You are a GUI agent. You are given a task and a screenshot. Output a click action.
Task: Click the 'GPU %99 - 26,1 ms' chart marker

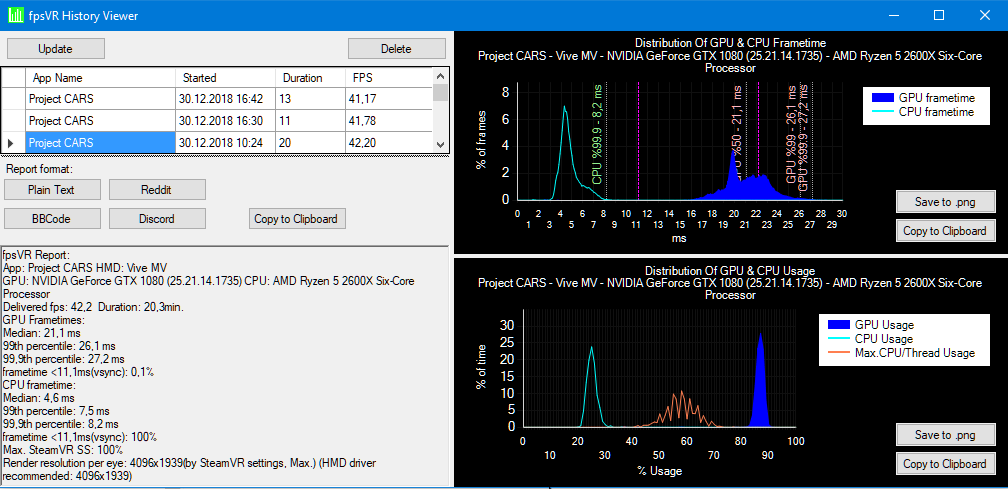click(791, 134)
